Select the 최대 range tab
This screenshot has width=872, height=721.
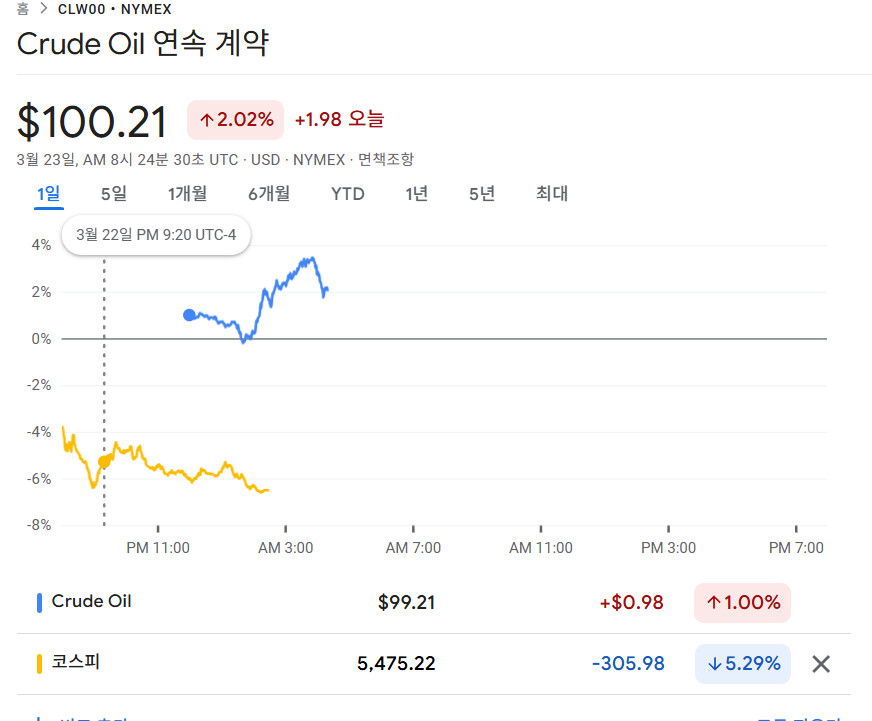(x=552, y=194)
